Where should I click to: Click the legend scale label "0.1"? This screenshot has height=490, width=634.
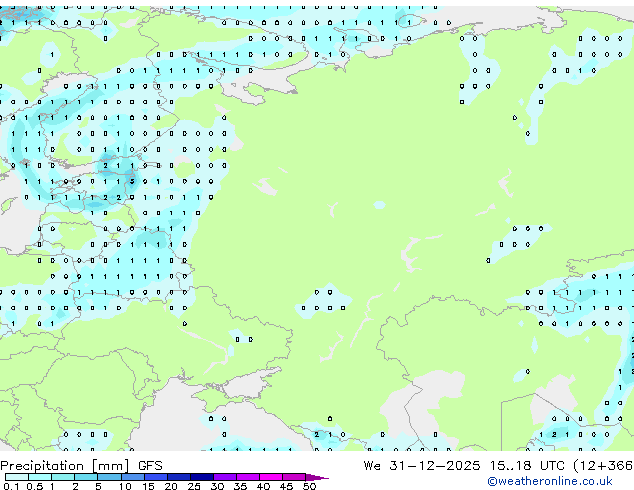[x=11, y=486]
